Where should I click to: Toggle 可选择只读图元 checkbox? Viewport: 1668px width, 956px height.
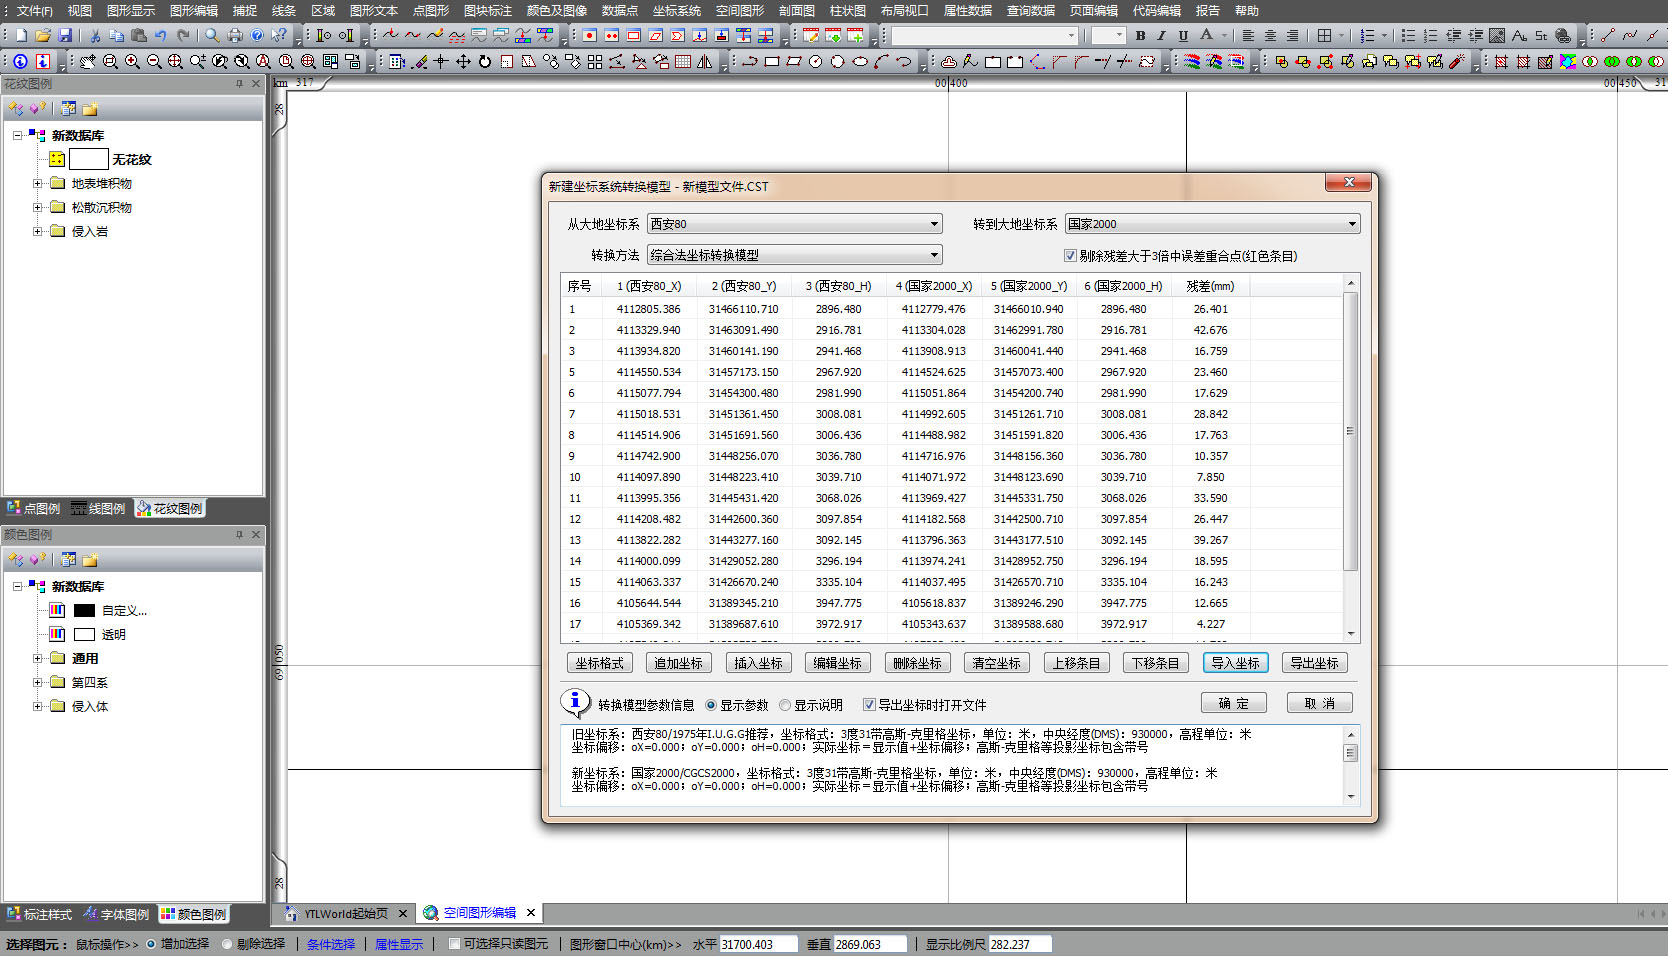(x=454, y=944)
